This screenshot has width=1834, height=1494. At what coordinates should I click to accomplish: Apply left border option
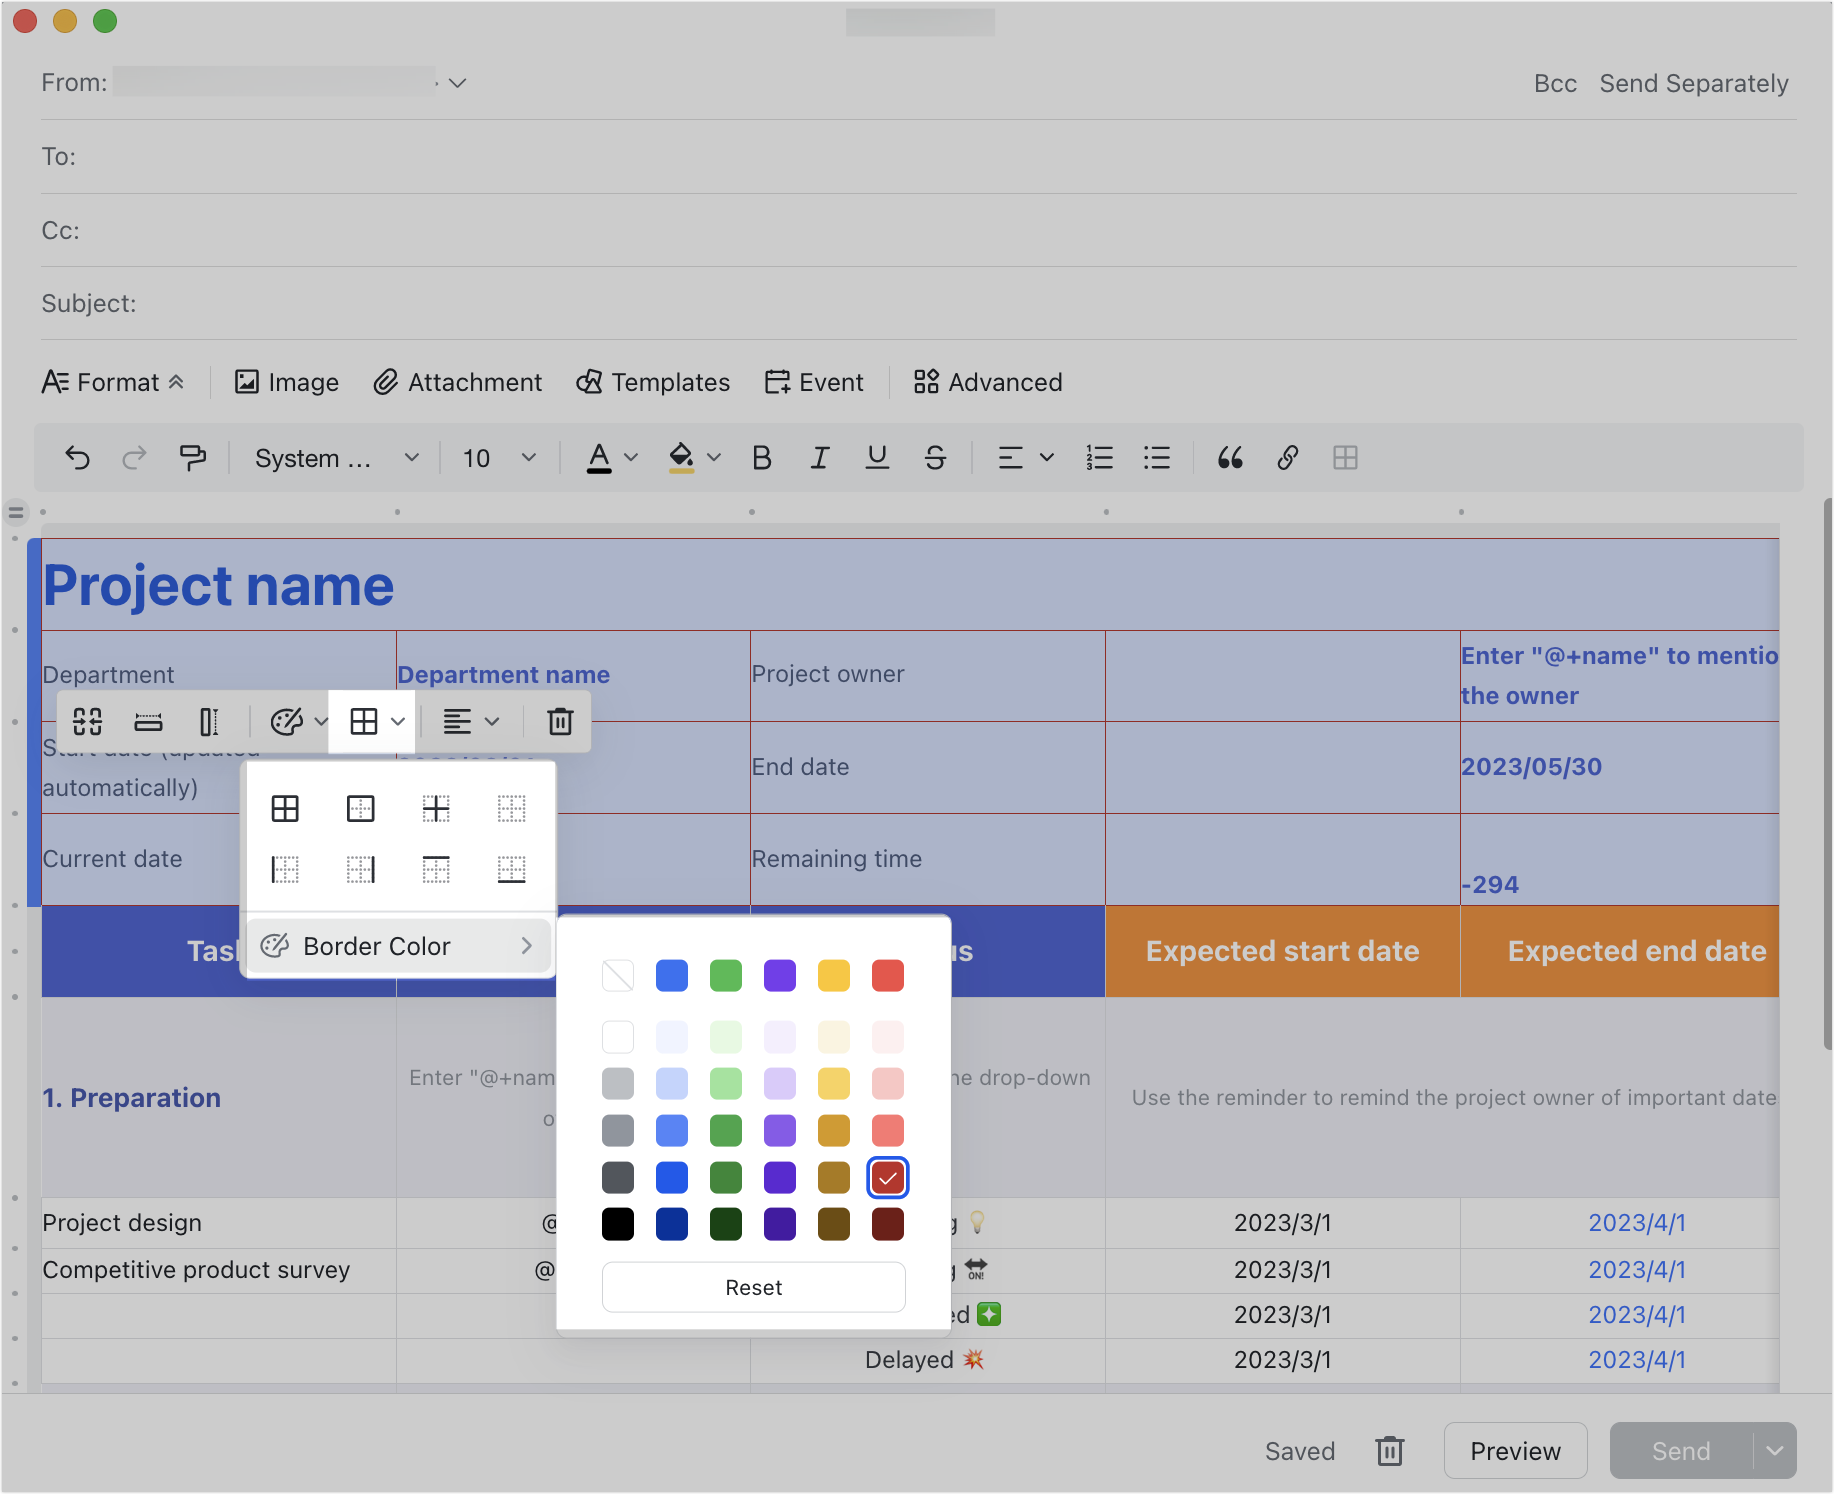click(285, 869)
